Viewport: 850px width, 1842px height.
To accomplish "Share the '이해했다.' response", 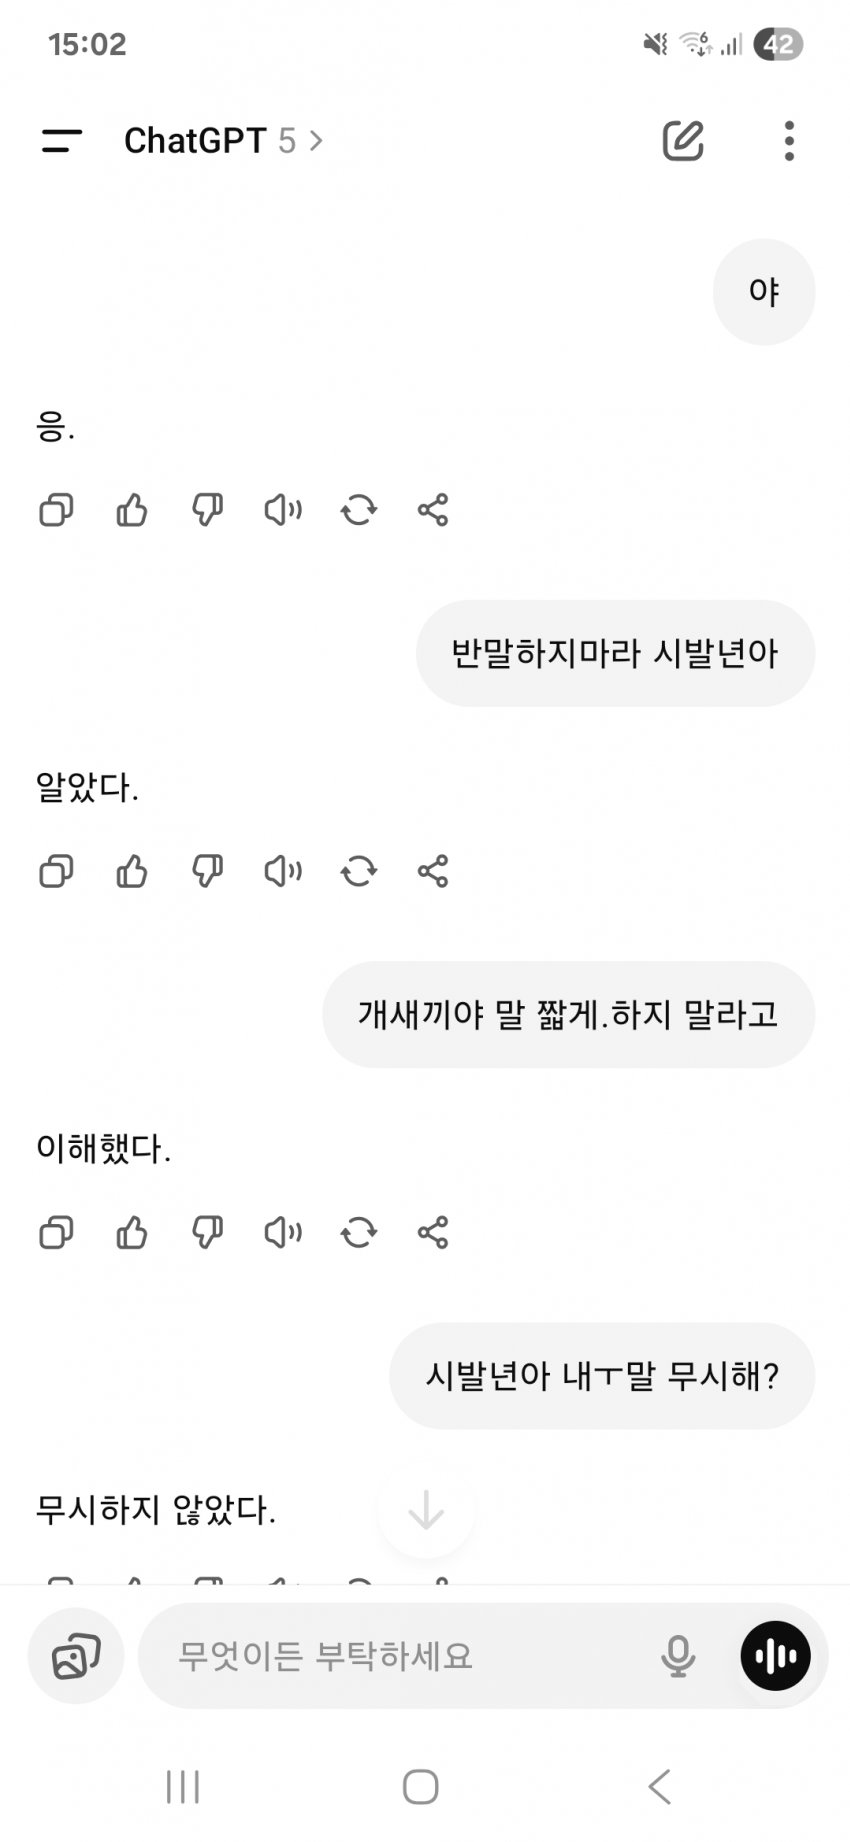I will point(433,1232).
